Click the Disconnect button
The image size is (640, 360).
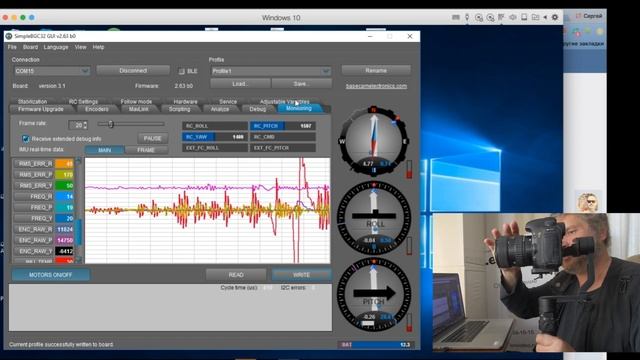pyautogui.click(x=133, y=71)
